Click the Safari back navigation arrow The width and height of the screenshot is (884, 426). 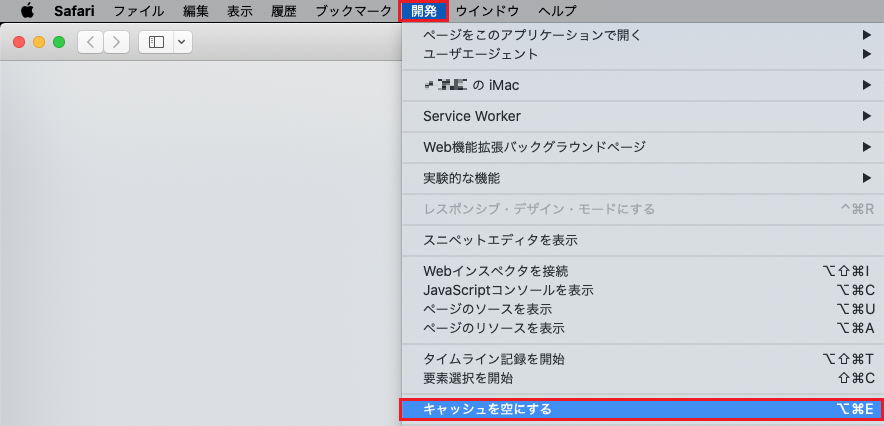[91, 42]
